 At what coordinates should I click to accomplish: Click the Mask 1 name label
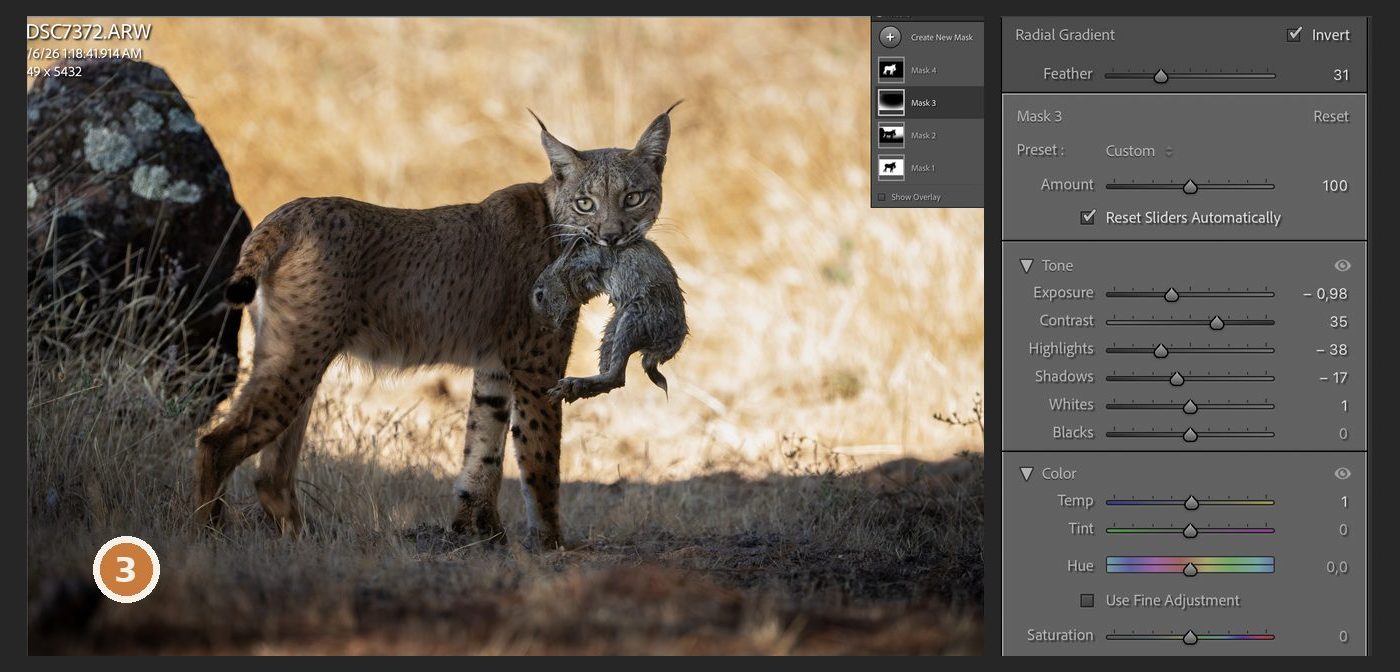922,168
